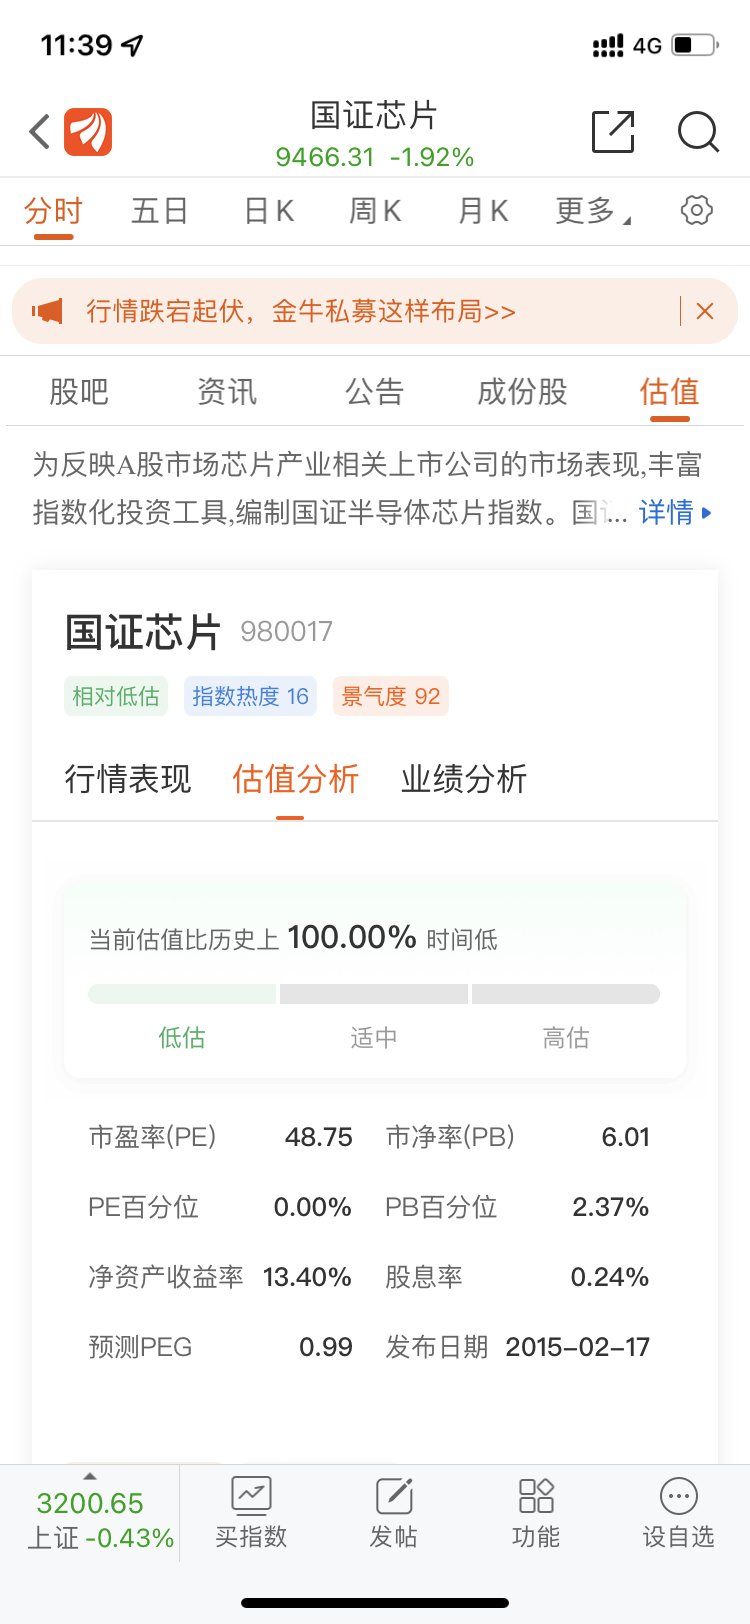Open search with magnifier icon
750x1624 pixels.
[698, 132]
